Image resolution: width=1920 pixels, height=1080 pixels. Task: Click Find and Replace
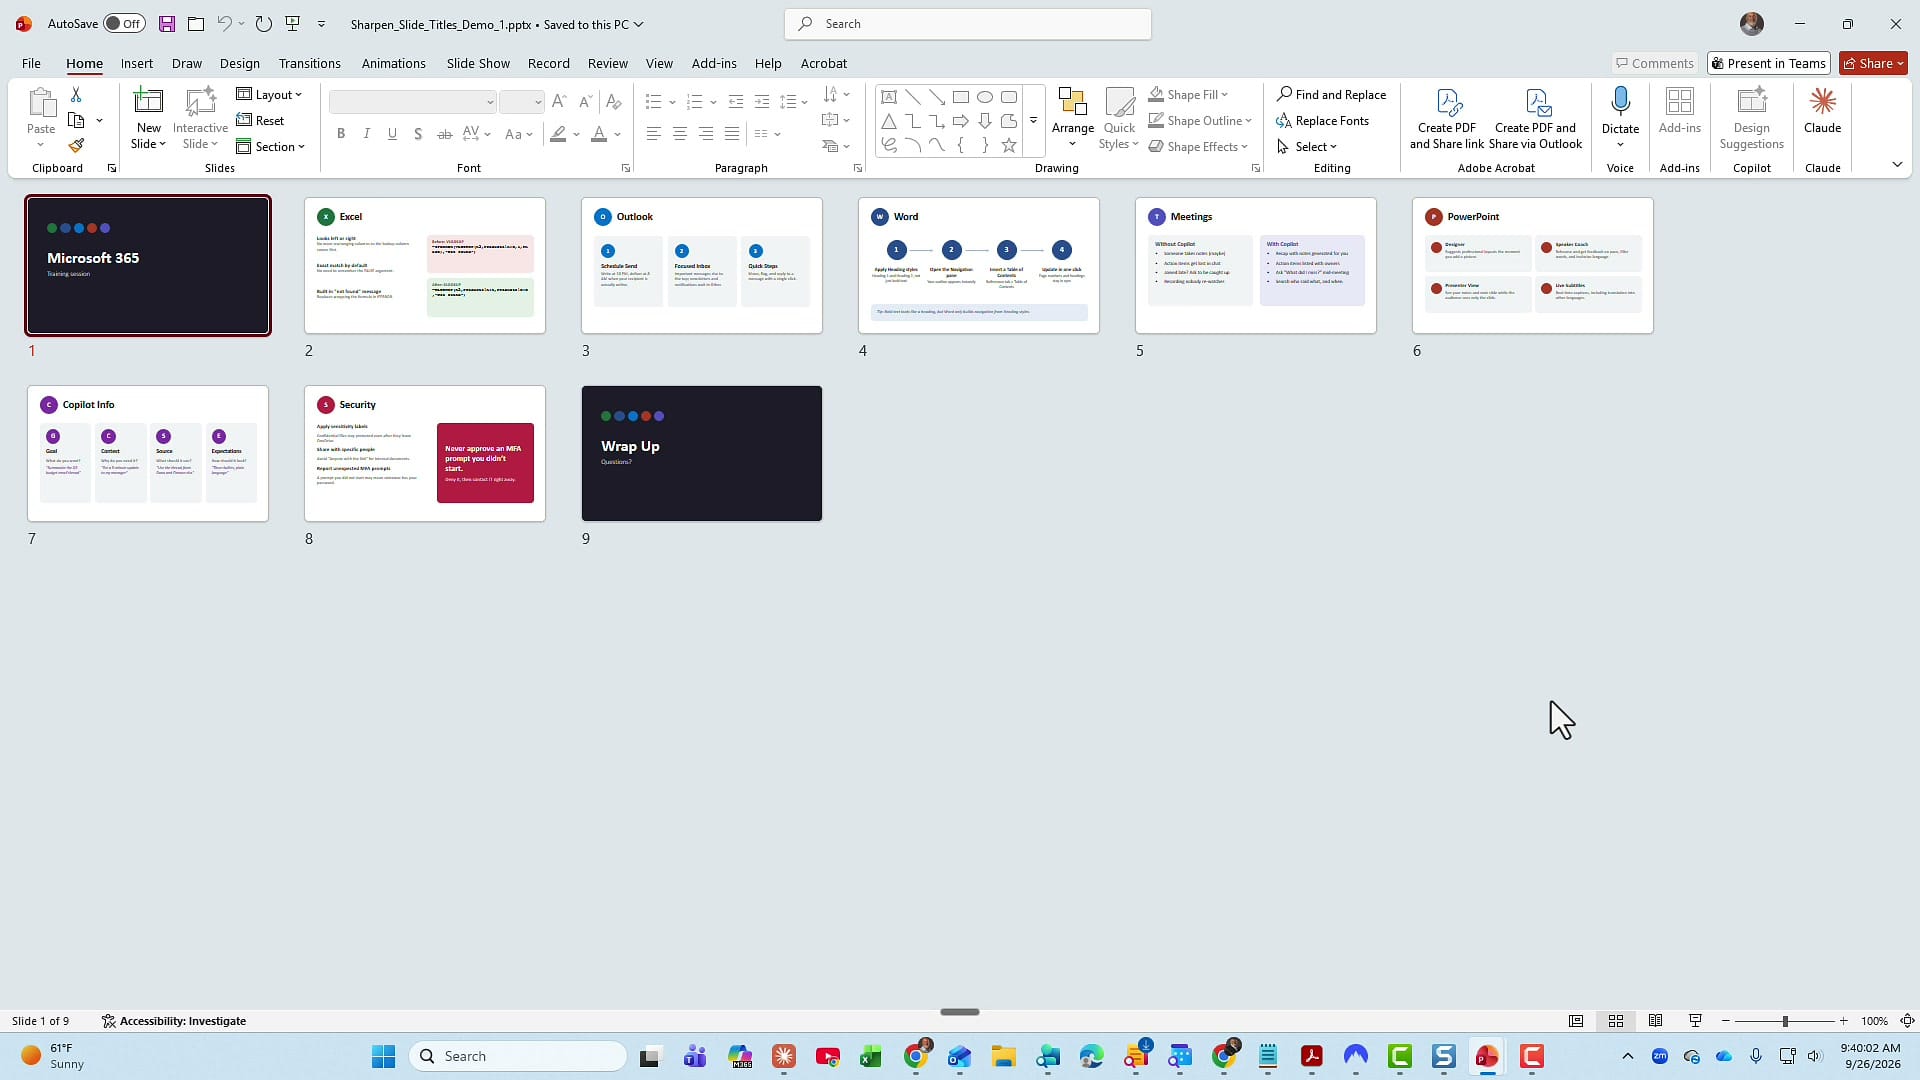coord(1332,95)
